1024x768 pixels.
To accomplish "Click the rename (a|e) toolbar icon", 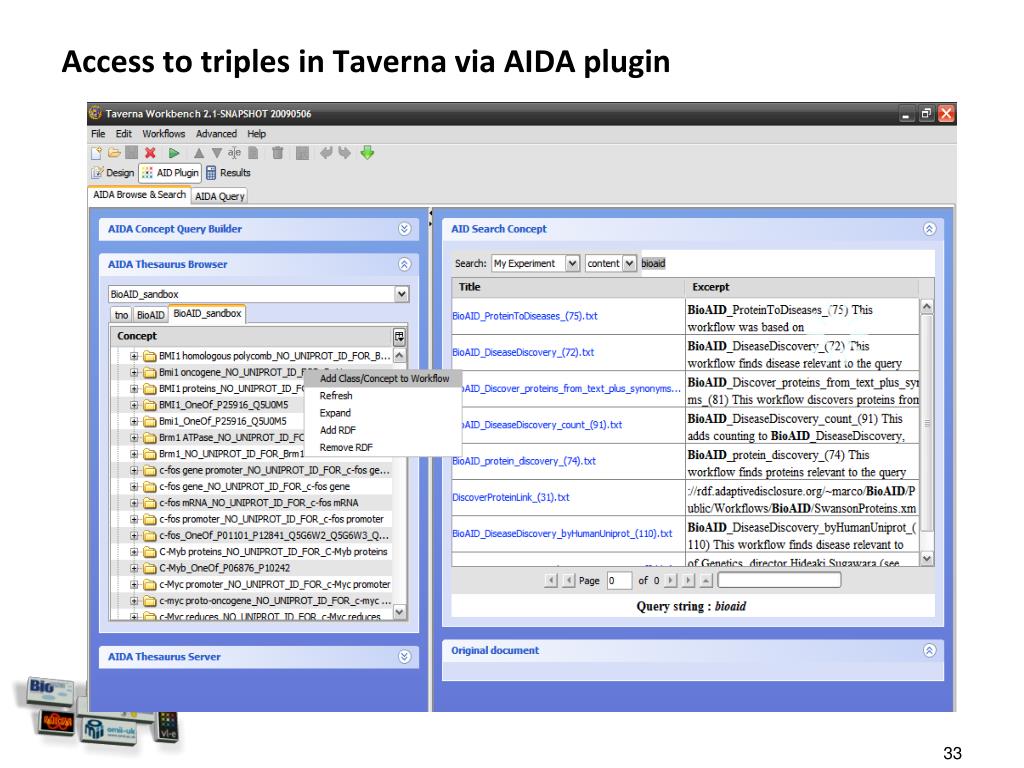I will click(234, 153).
